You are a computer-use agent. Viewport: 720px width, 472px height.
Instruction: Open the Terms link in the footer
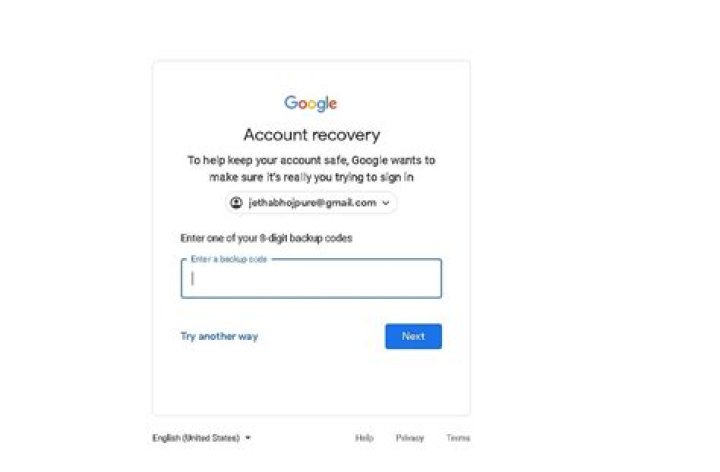pyautogui.click(x=458, y=438)
